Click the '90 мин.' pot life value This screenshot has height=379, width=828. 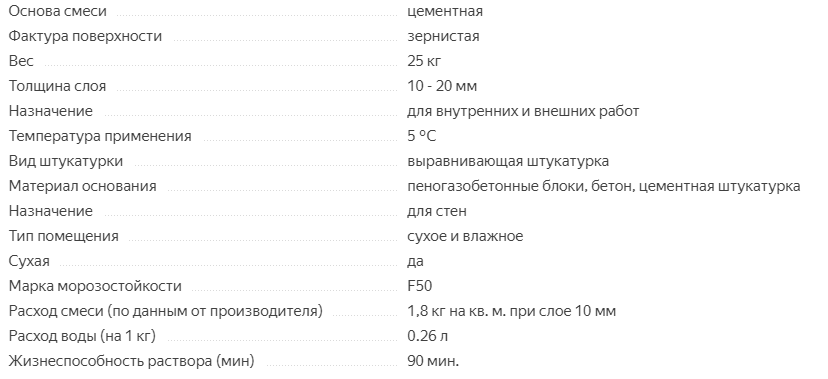click(x=433, y=361)
